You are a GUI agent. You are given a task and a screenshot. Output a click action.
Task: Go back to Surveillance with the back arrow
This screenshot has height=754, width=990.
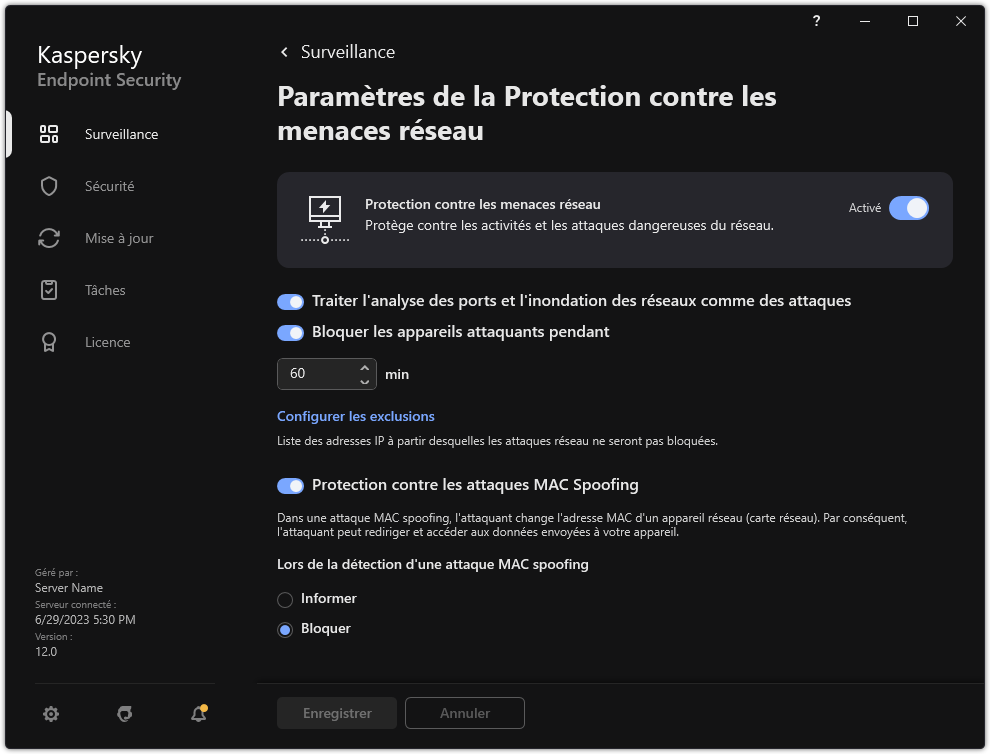[x=283, y=51]
